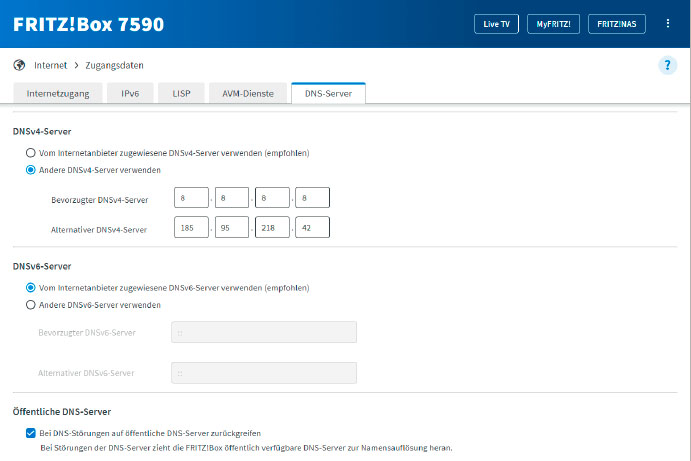Click the DNSv4-Server section heading
The width and height of the screenshot is (691, 461).
[x=42, y=131]
